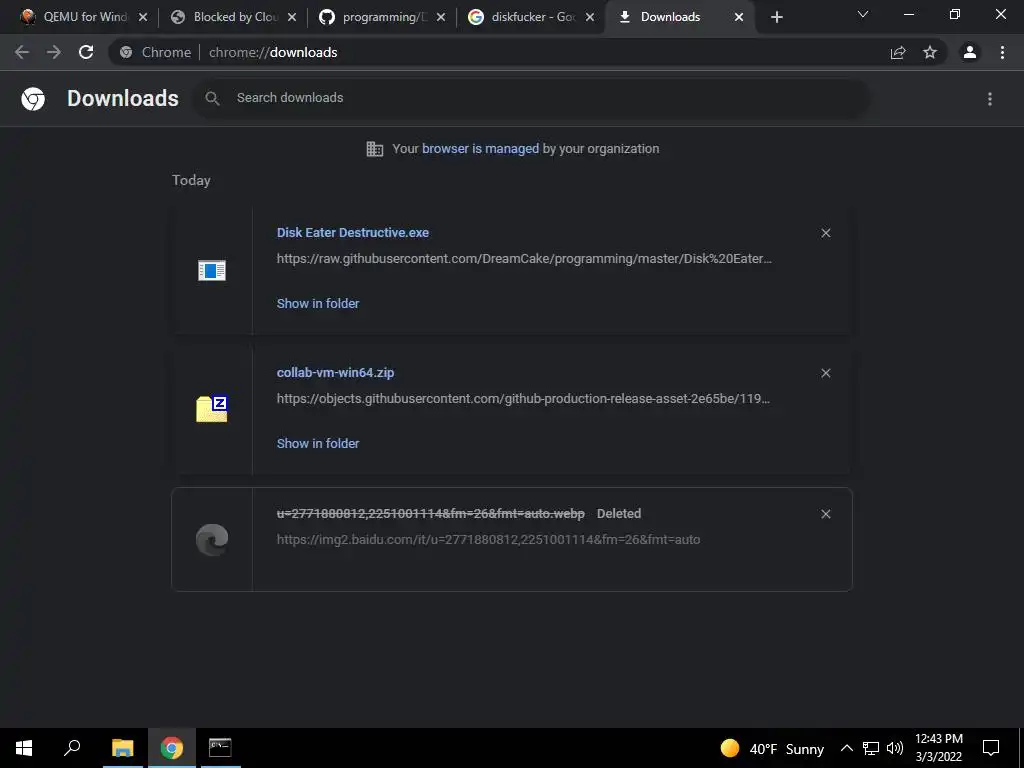Remove the deleted webp entry from list
1024x768 pixels.
tap(825, 514)
